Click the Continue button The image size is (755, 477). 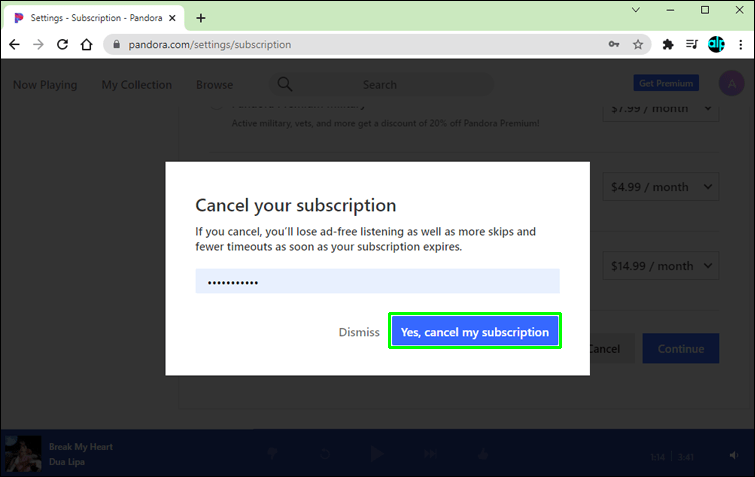click(x=680, y=348)
